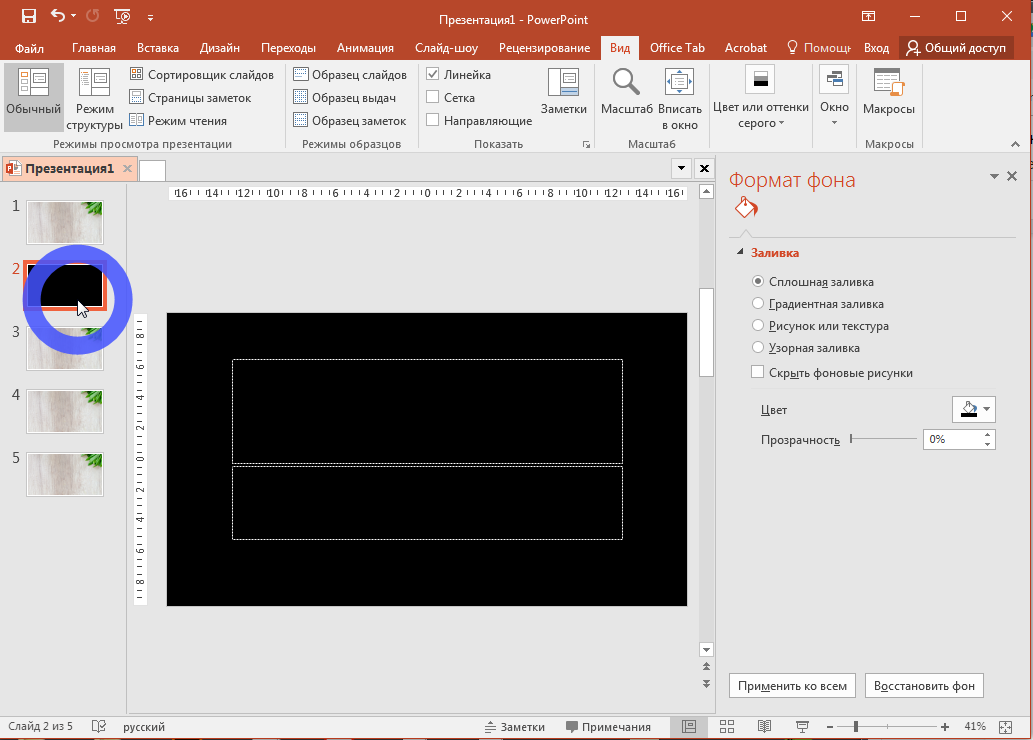Open the Slide Sorter view (Сортировщик слайдов)

point(201,75)
